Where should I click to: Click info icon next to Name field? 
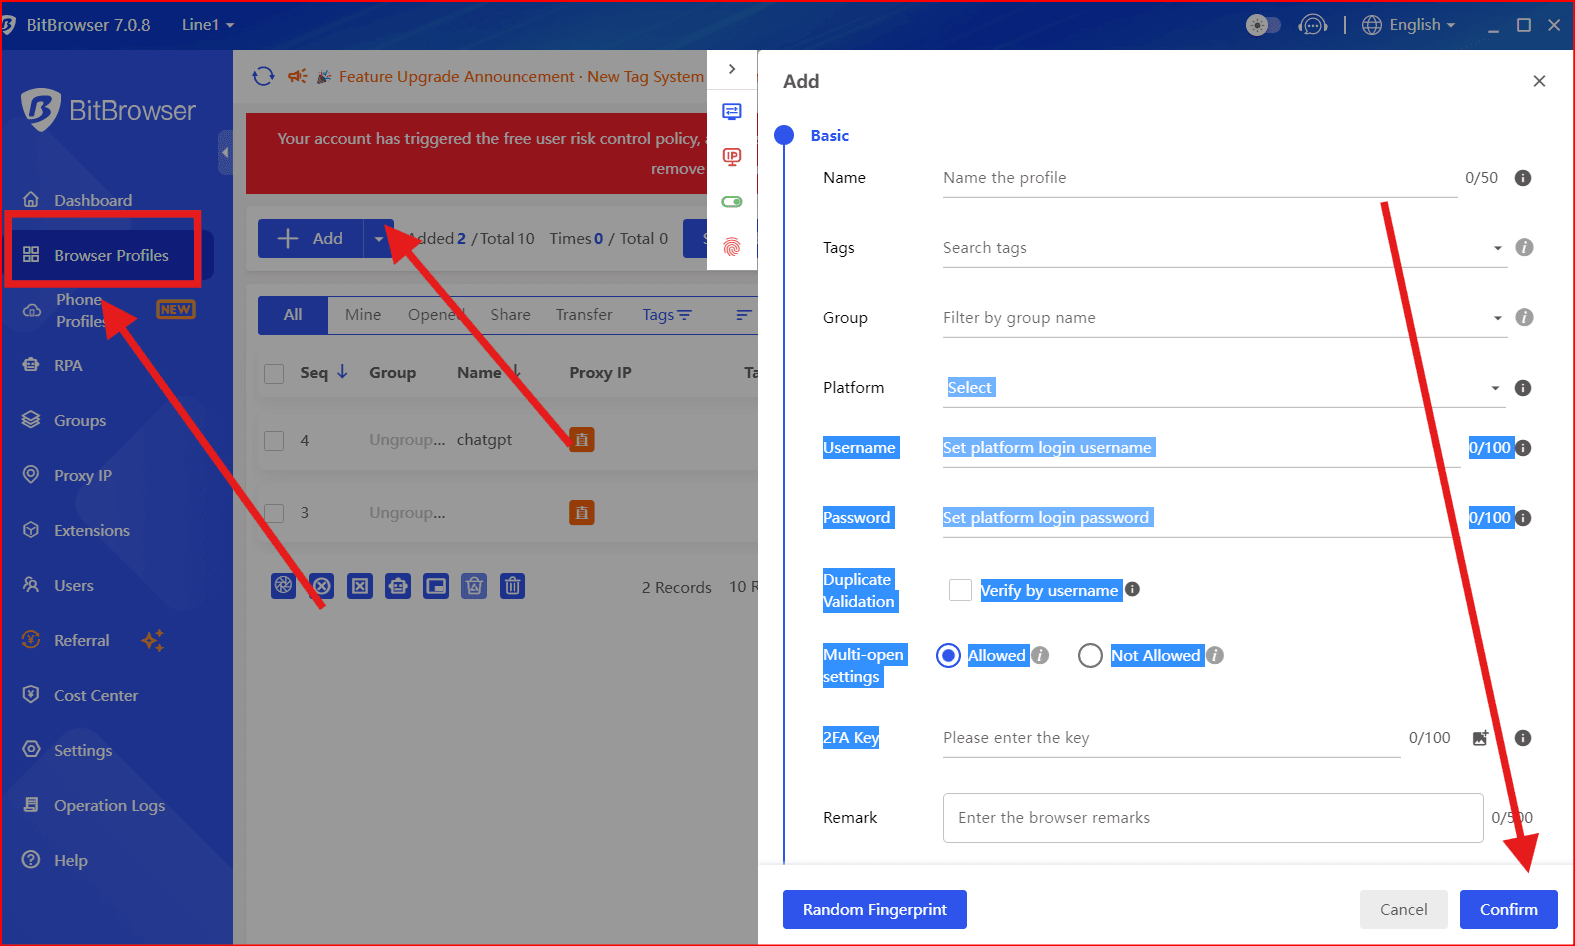pyautogui.click(x=1522, y=178)
